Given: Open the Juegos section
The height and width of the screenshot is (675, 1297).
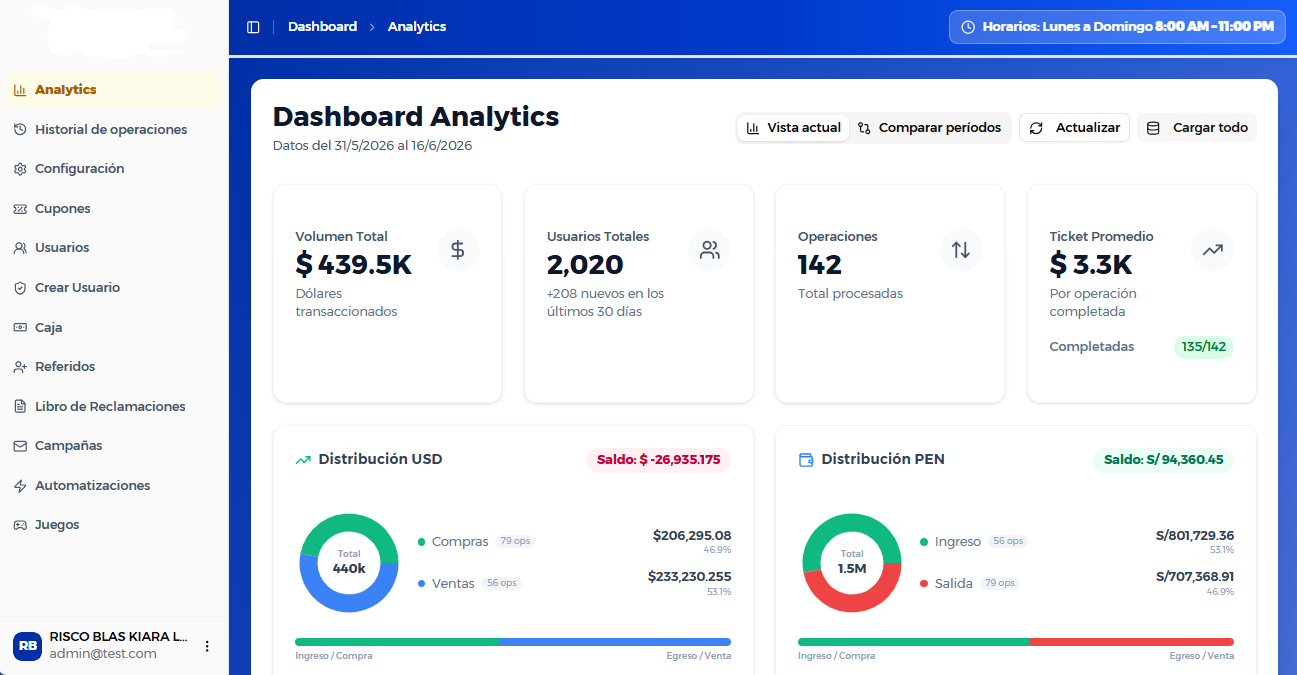Looking at the screenshot, I should [x=112, y=525].
